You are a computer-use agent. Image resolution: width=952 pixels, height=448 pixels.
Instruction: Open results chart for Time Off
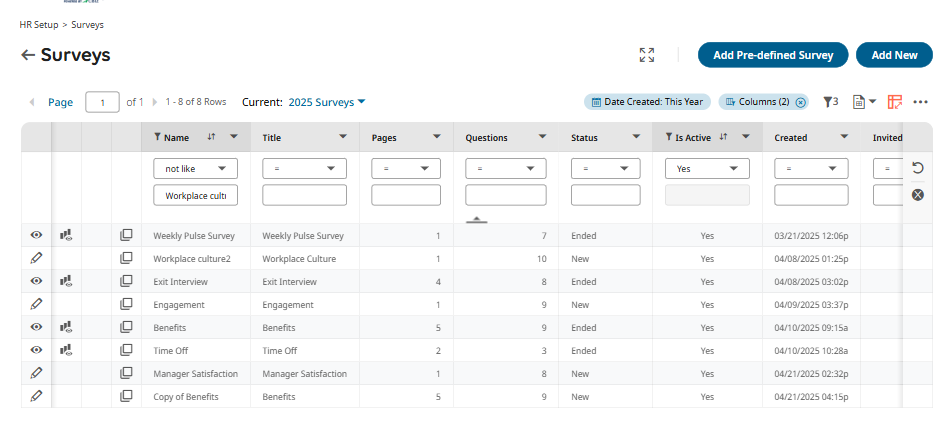66,350
